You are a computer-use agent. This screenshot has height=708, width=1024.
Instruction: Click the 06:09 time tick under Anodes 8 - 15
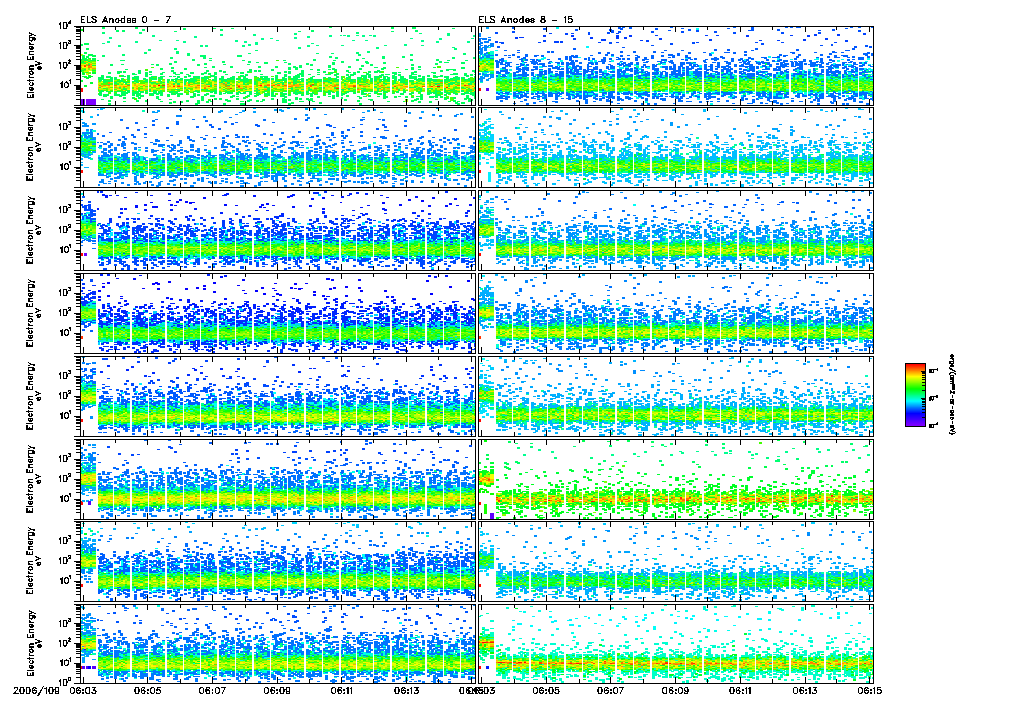675,690
